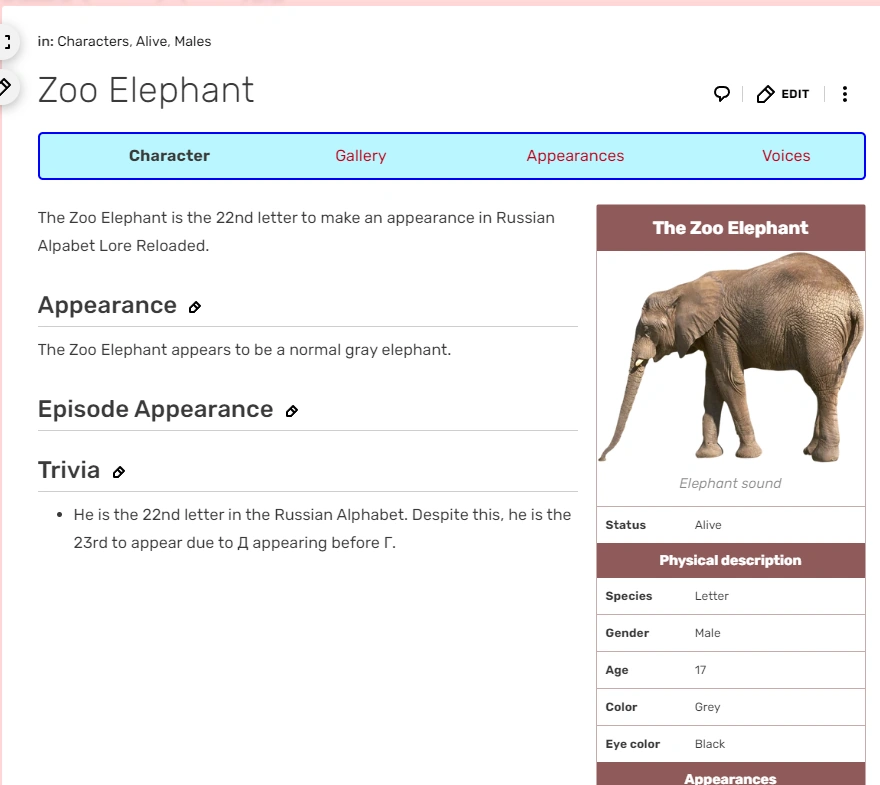The width and height of the screenshot is (880, 785).
Task: Select the Character tab
Action: (169, 156)
